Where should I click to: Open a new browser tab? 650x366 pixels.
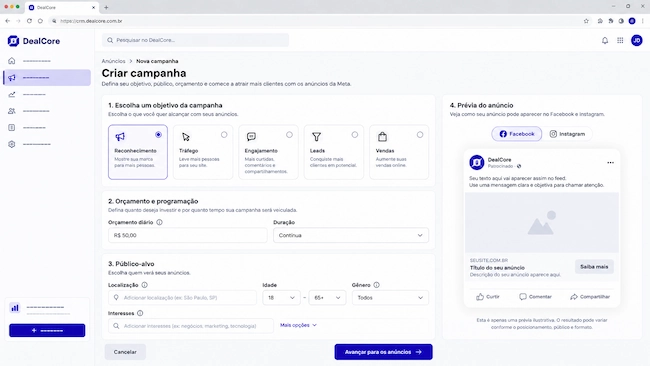[106, 7]
